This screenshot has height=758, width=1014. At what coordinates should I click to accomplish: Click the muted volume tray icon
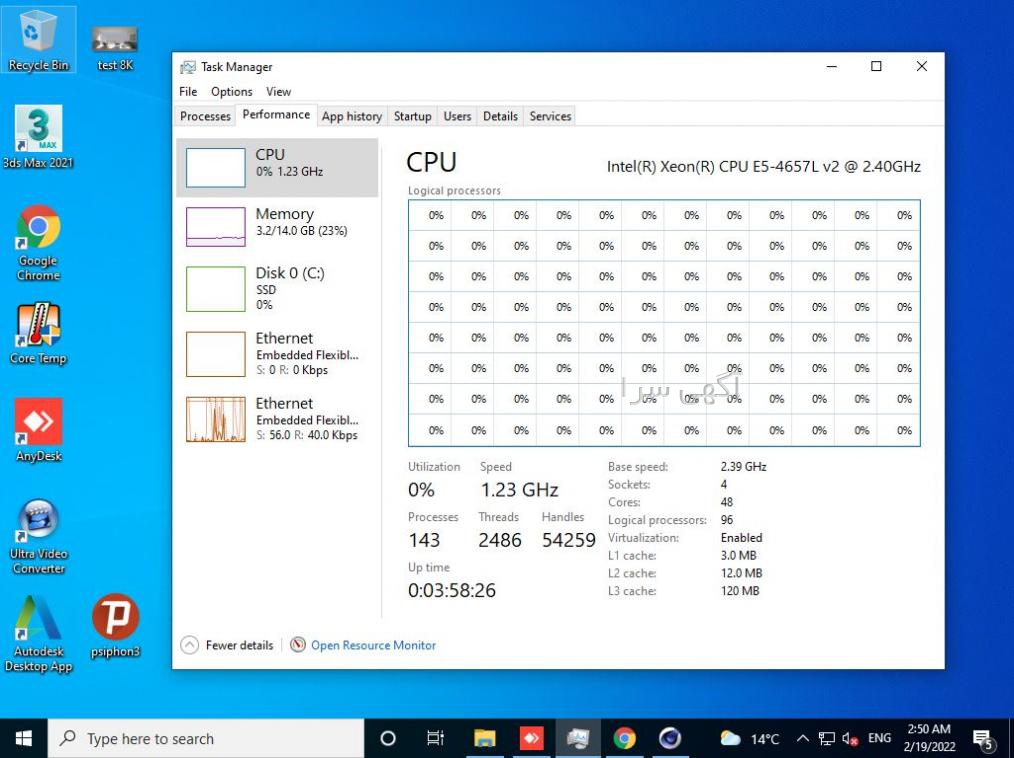pos(850,739)
